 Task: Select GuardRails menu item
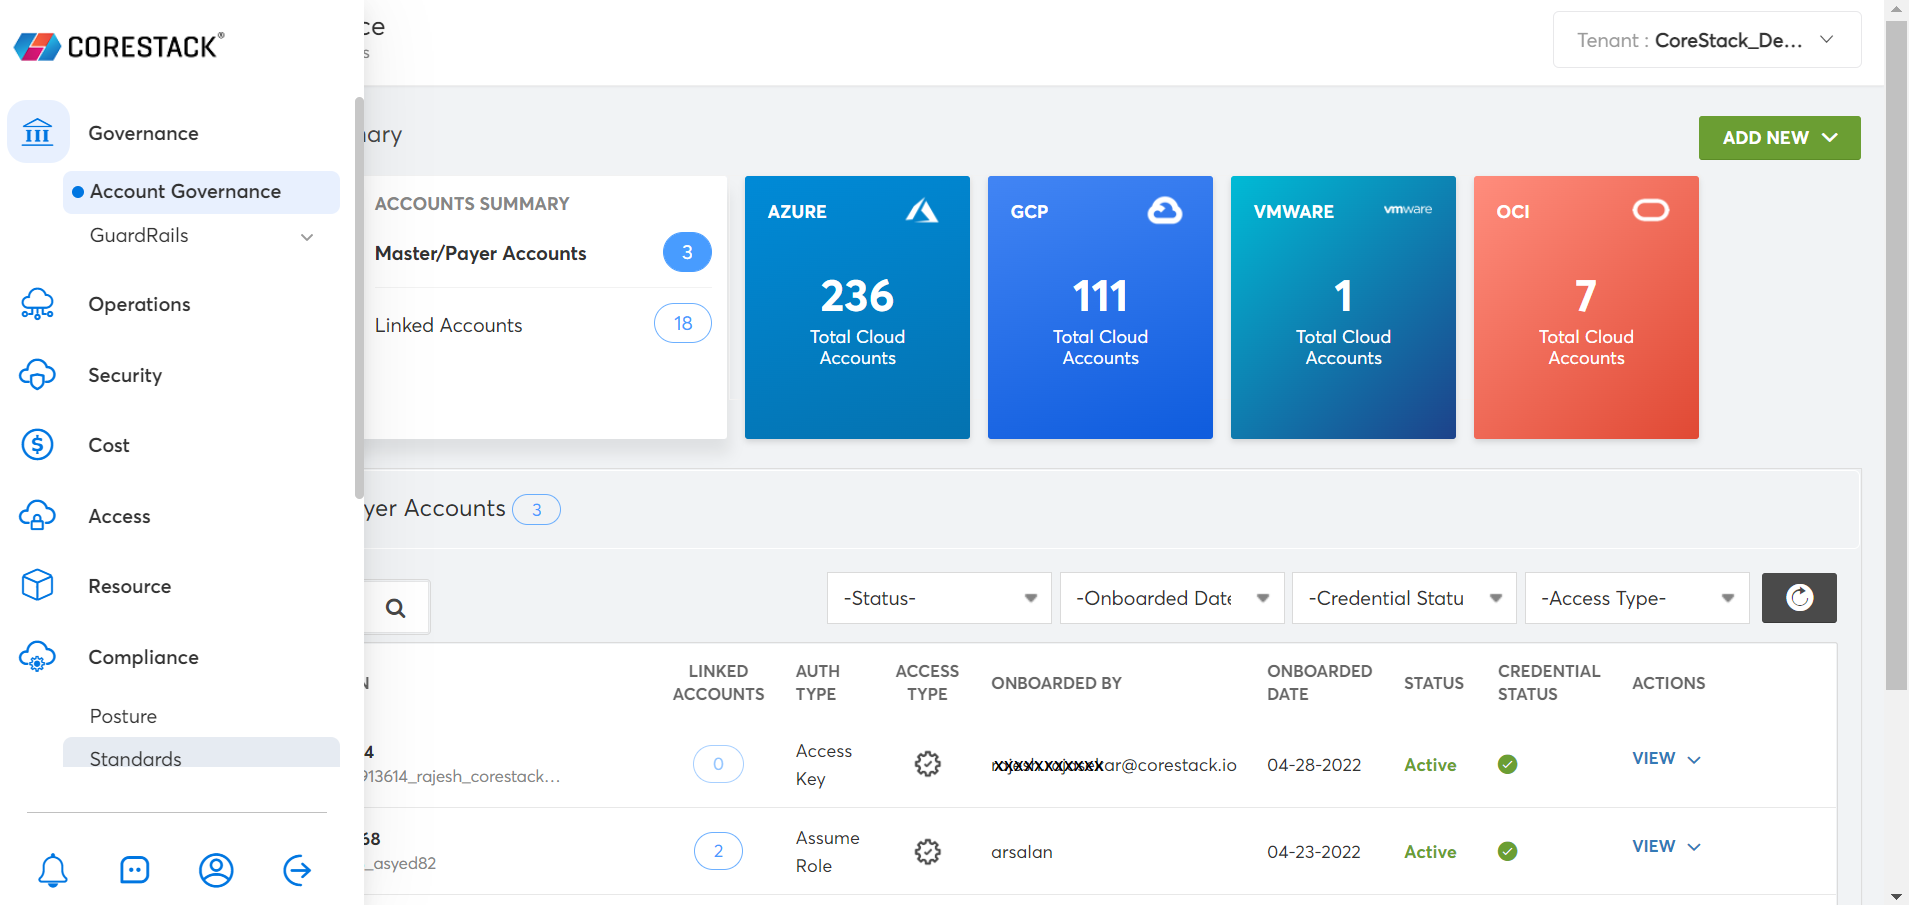tap(139, 236)
